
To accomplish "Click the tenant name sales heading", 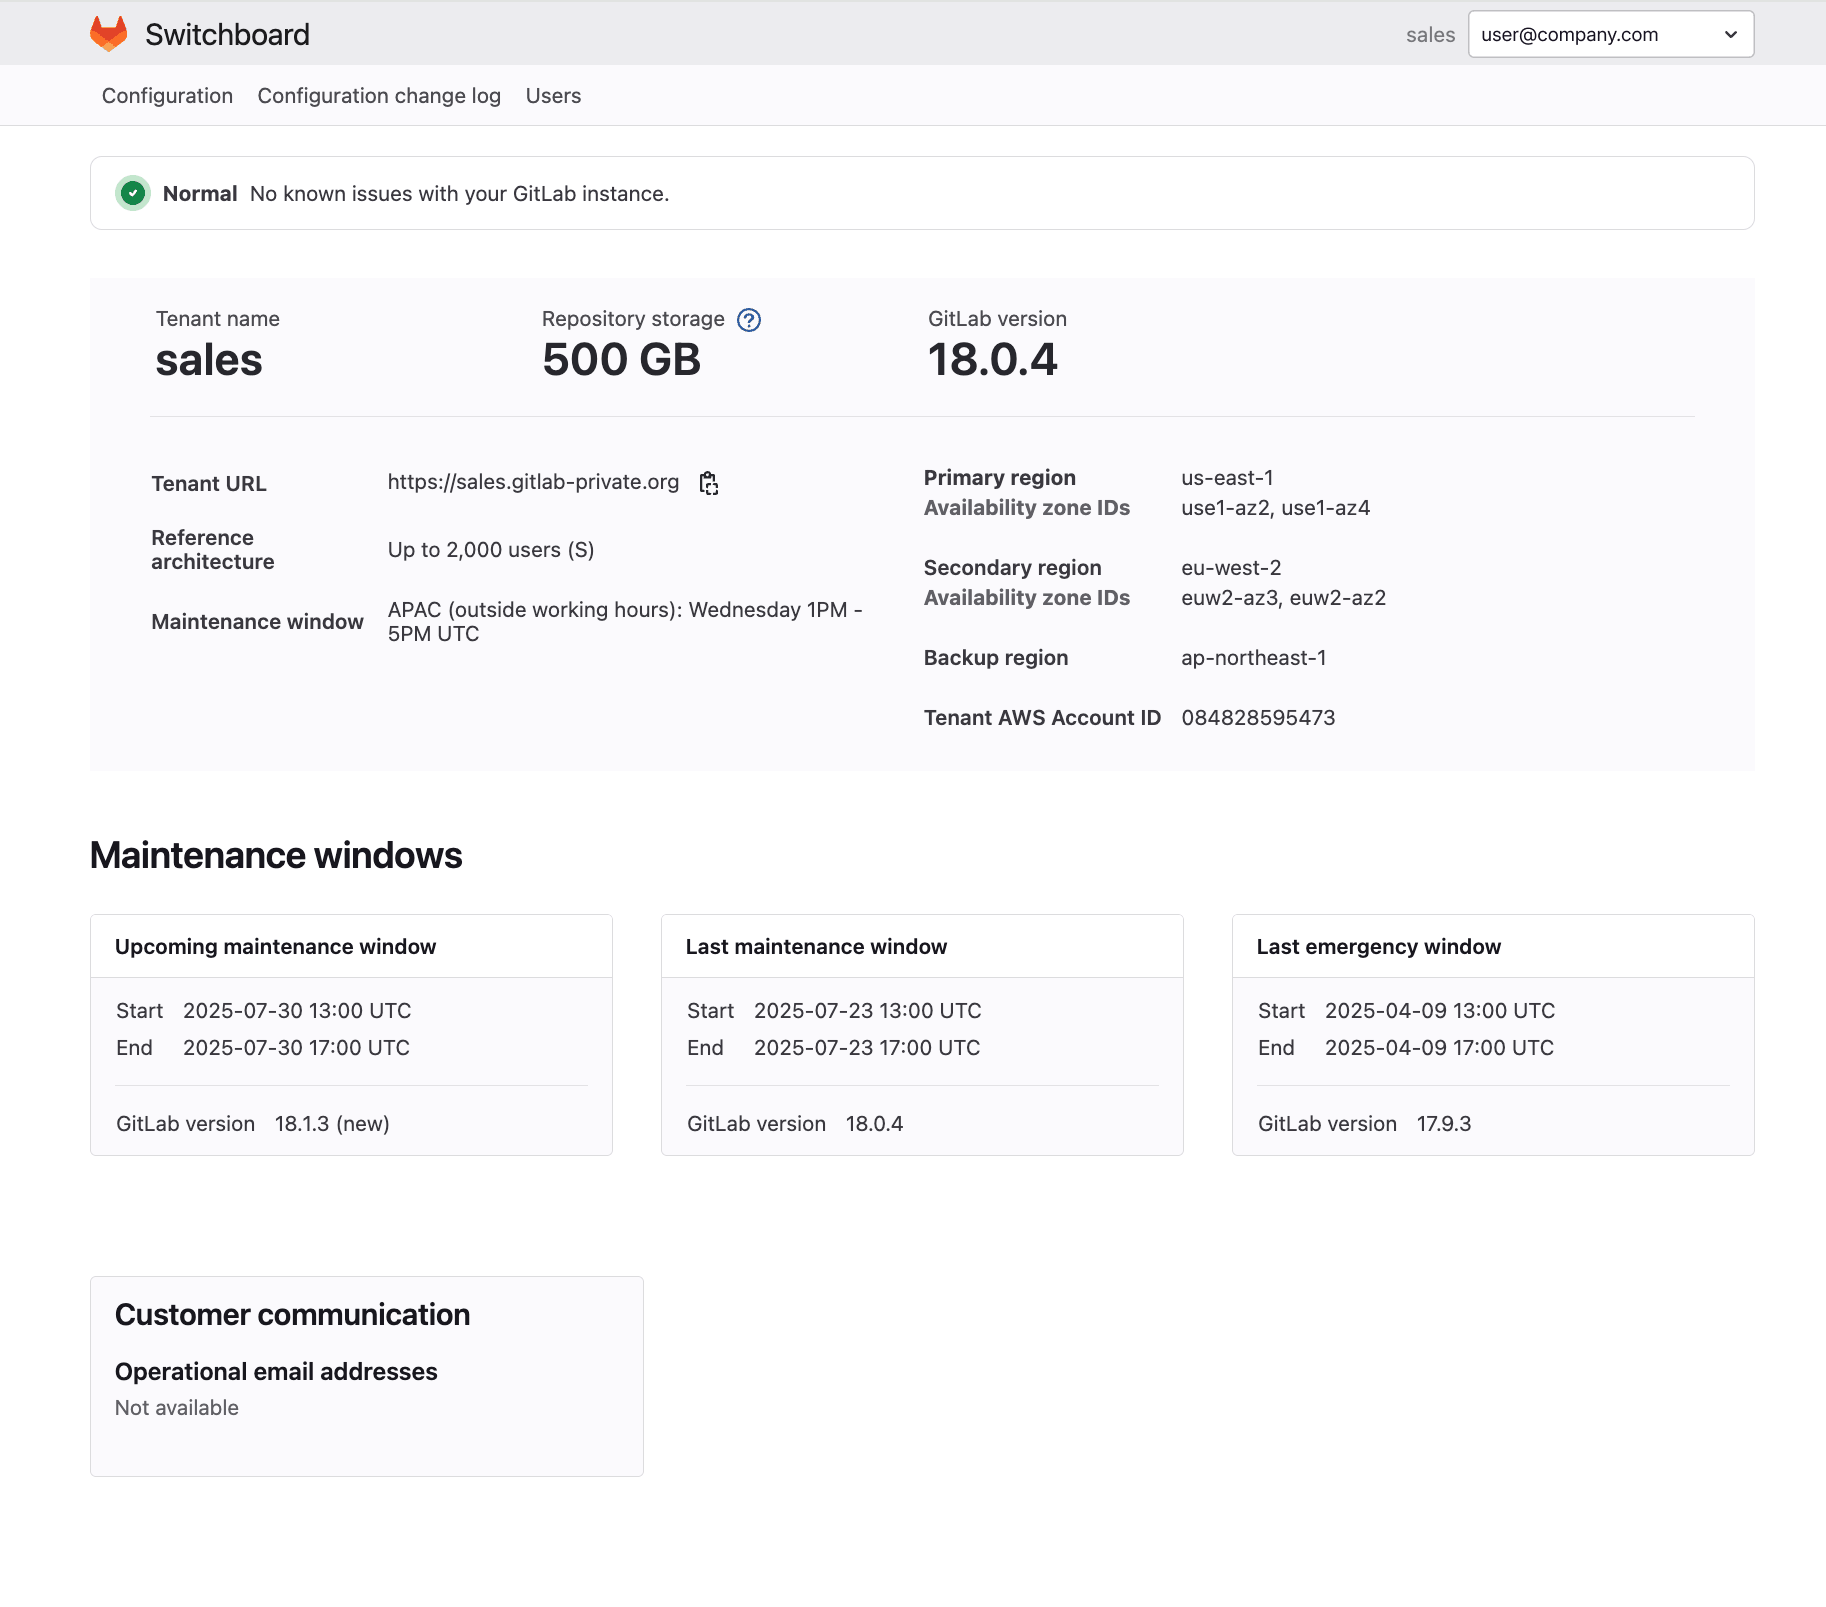I will click(208, 359).
